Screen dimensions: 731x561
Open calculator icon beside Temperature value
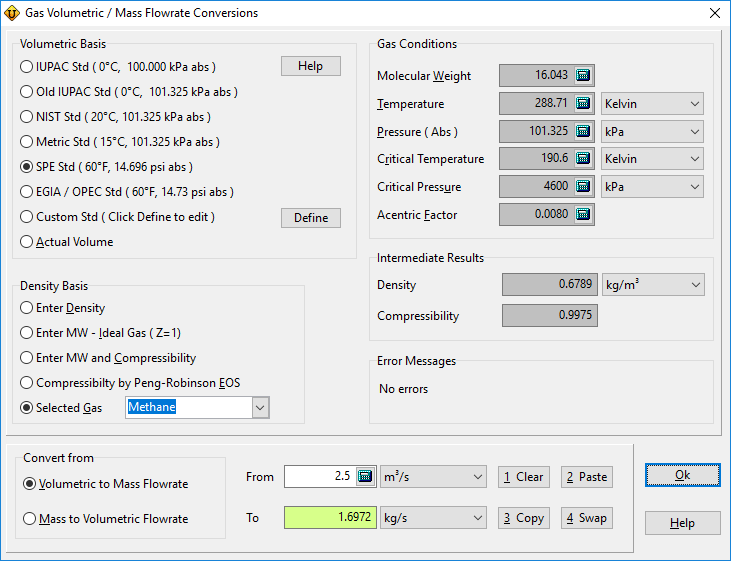[583, 103]
